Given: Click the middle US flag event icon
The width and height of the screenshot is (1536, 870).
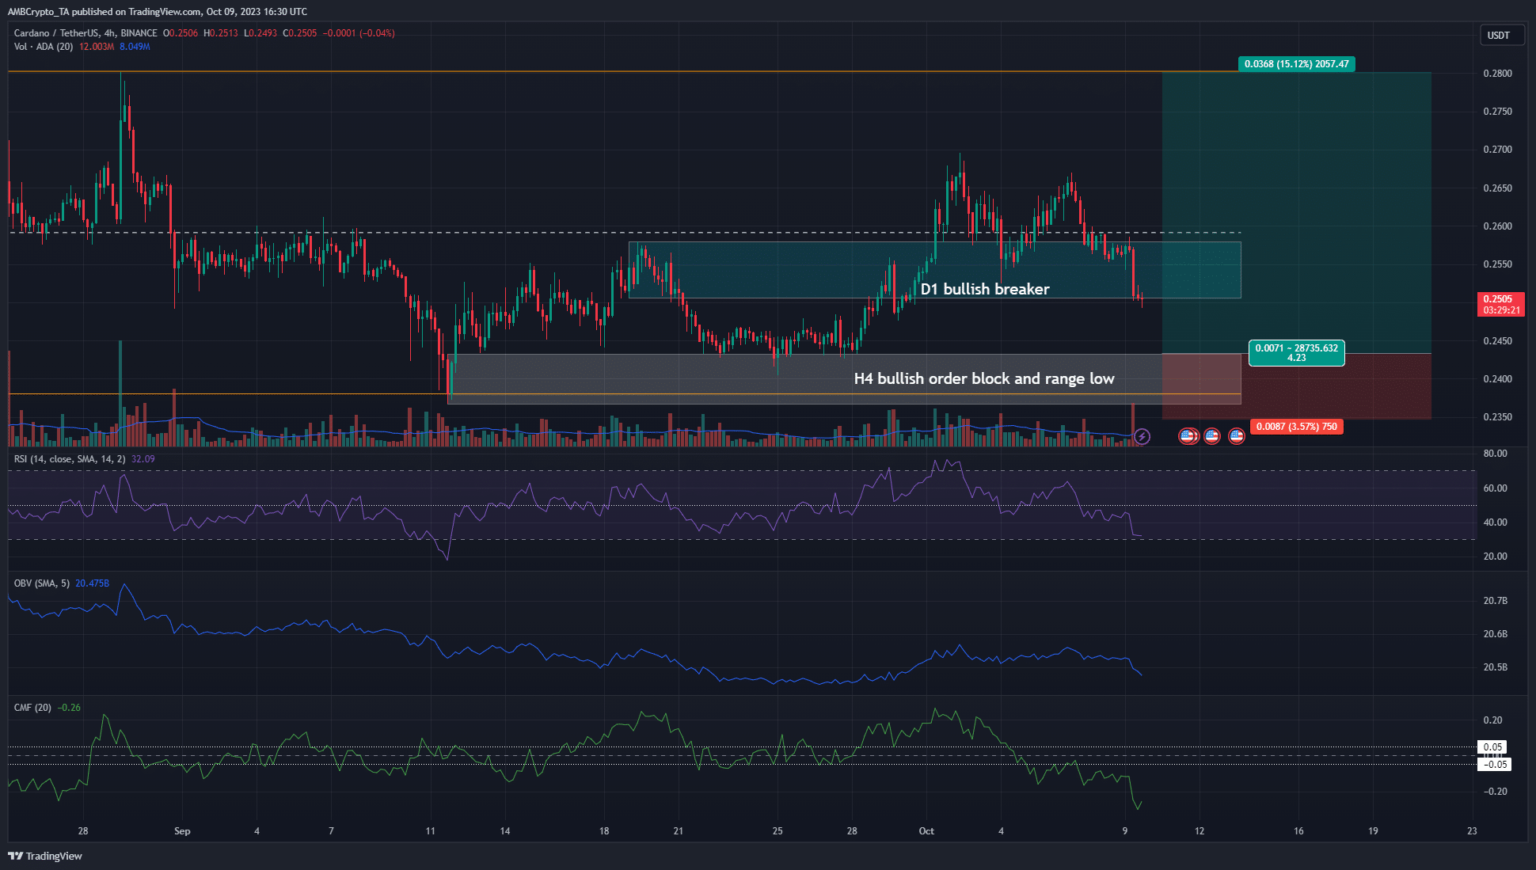Looking at the screenshot, I should coord(1212,436).
